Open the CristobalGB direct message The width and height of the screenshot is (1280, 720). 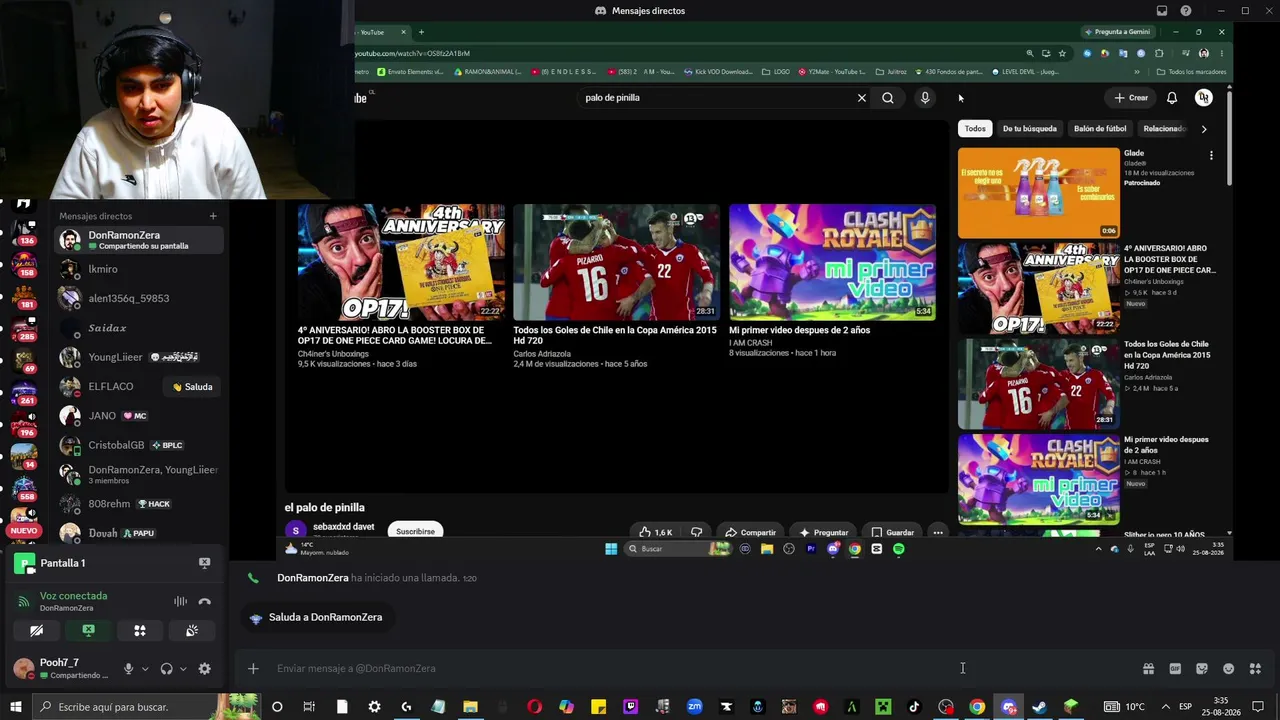139,445
